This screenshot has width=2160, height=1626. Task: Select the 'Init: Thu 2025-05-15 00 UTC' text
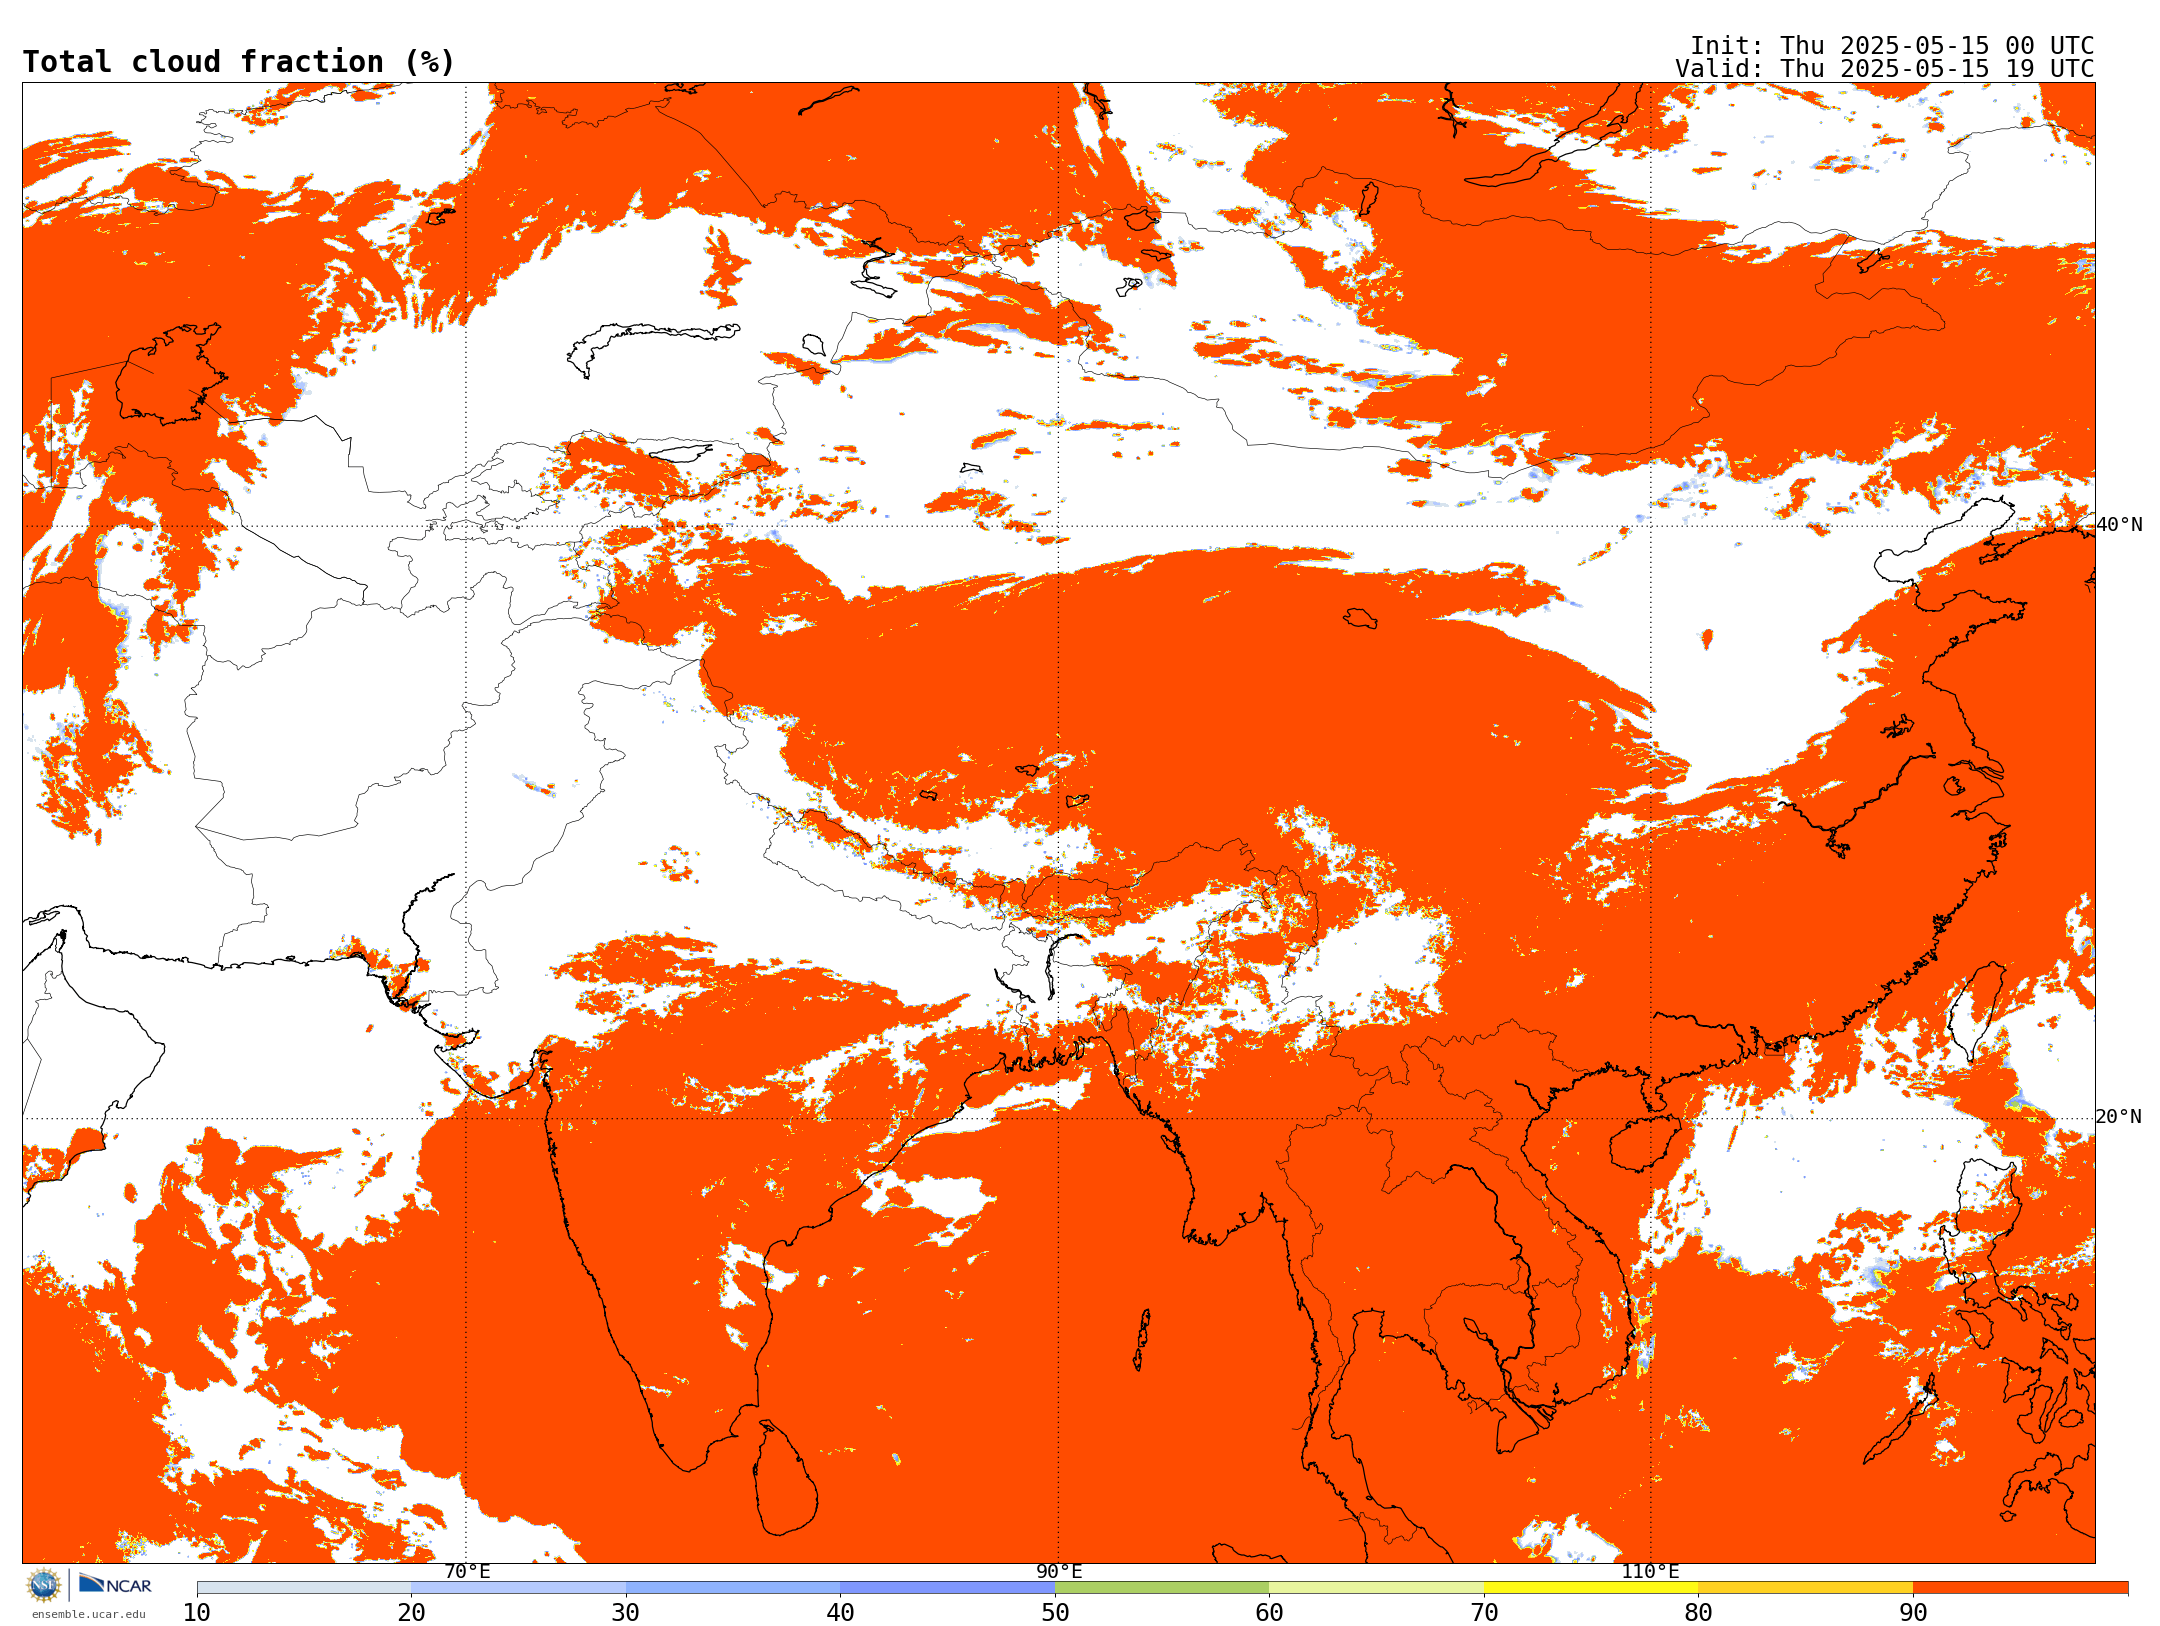pyautogui.click(x=1892, y=46)
